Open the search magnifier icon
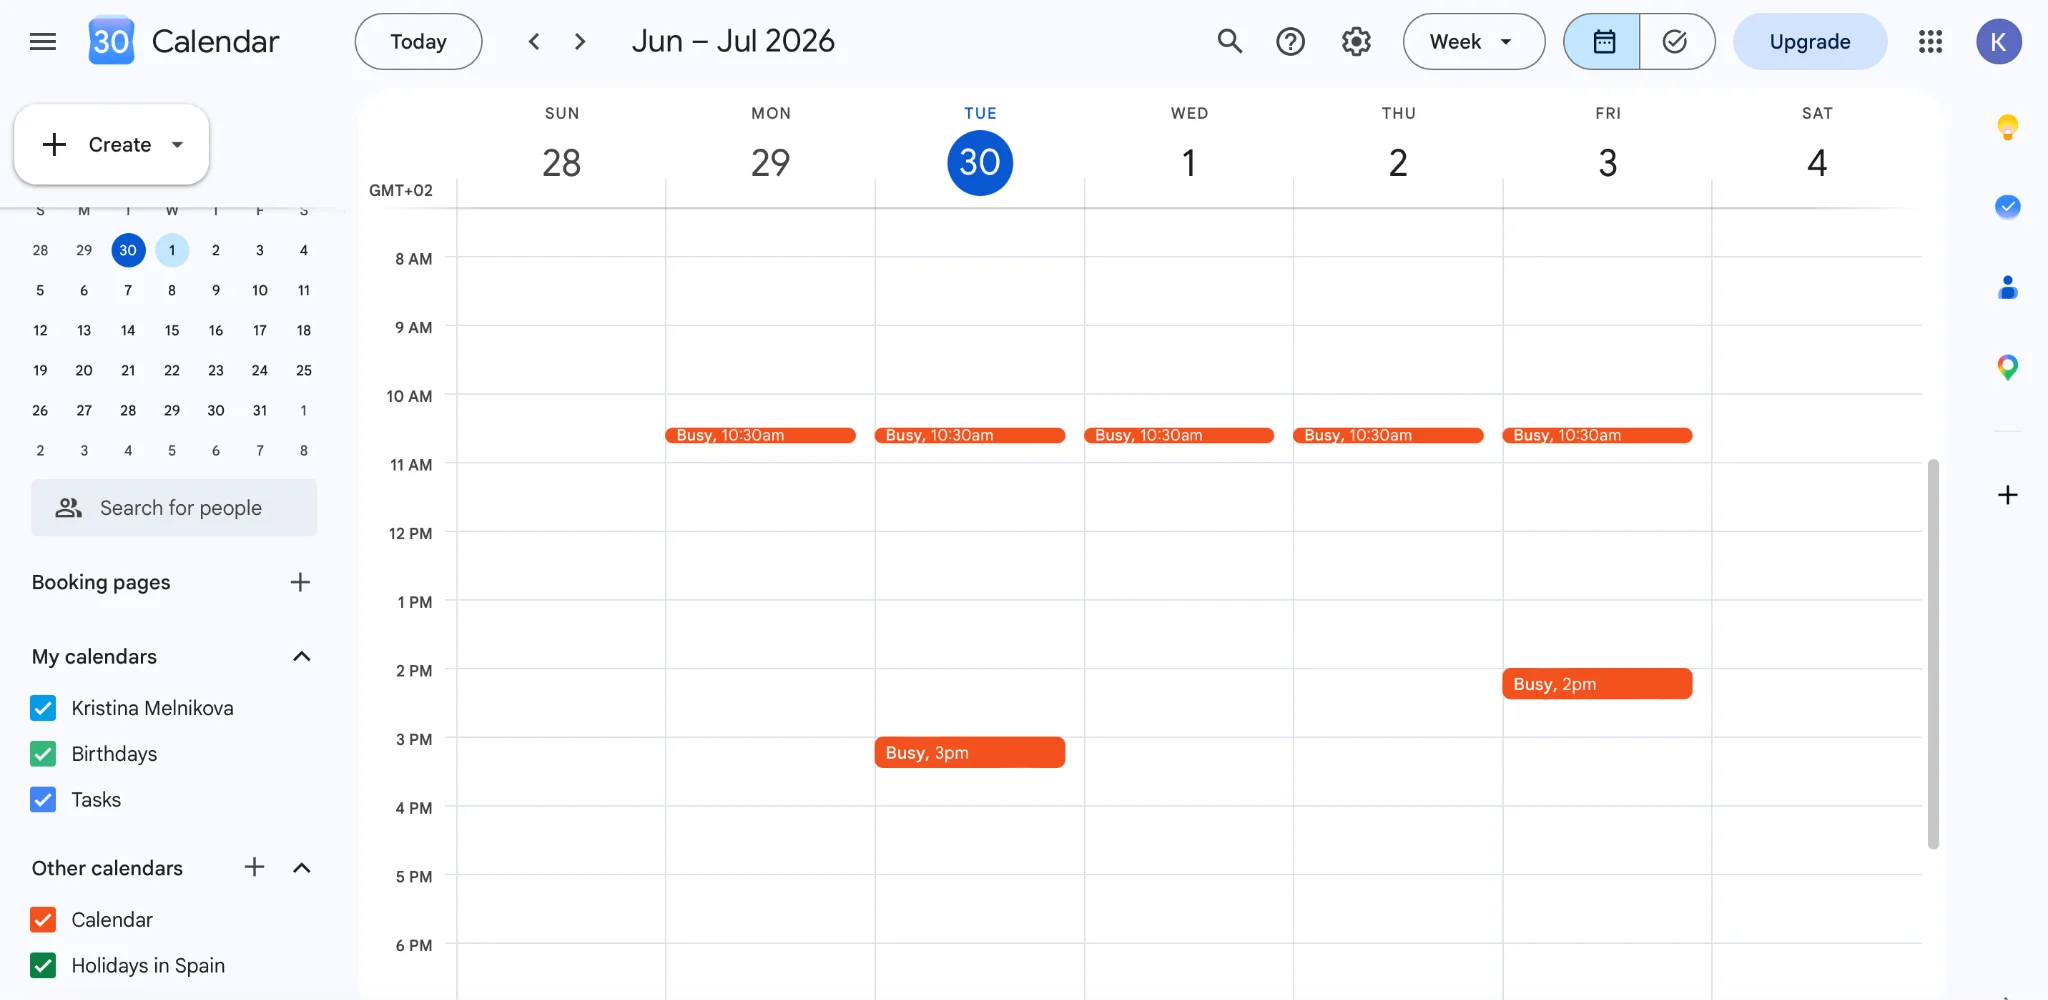Screen dimensions: 2048x1000 1229,42
